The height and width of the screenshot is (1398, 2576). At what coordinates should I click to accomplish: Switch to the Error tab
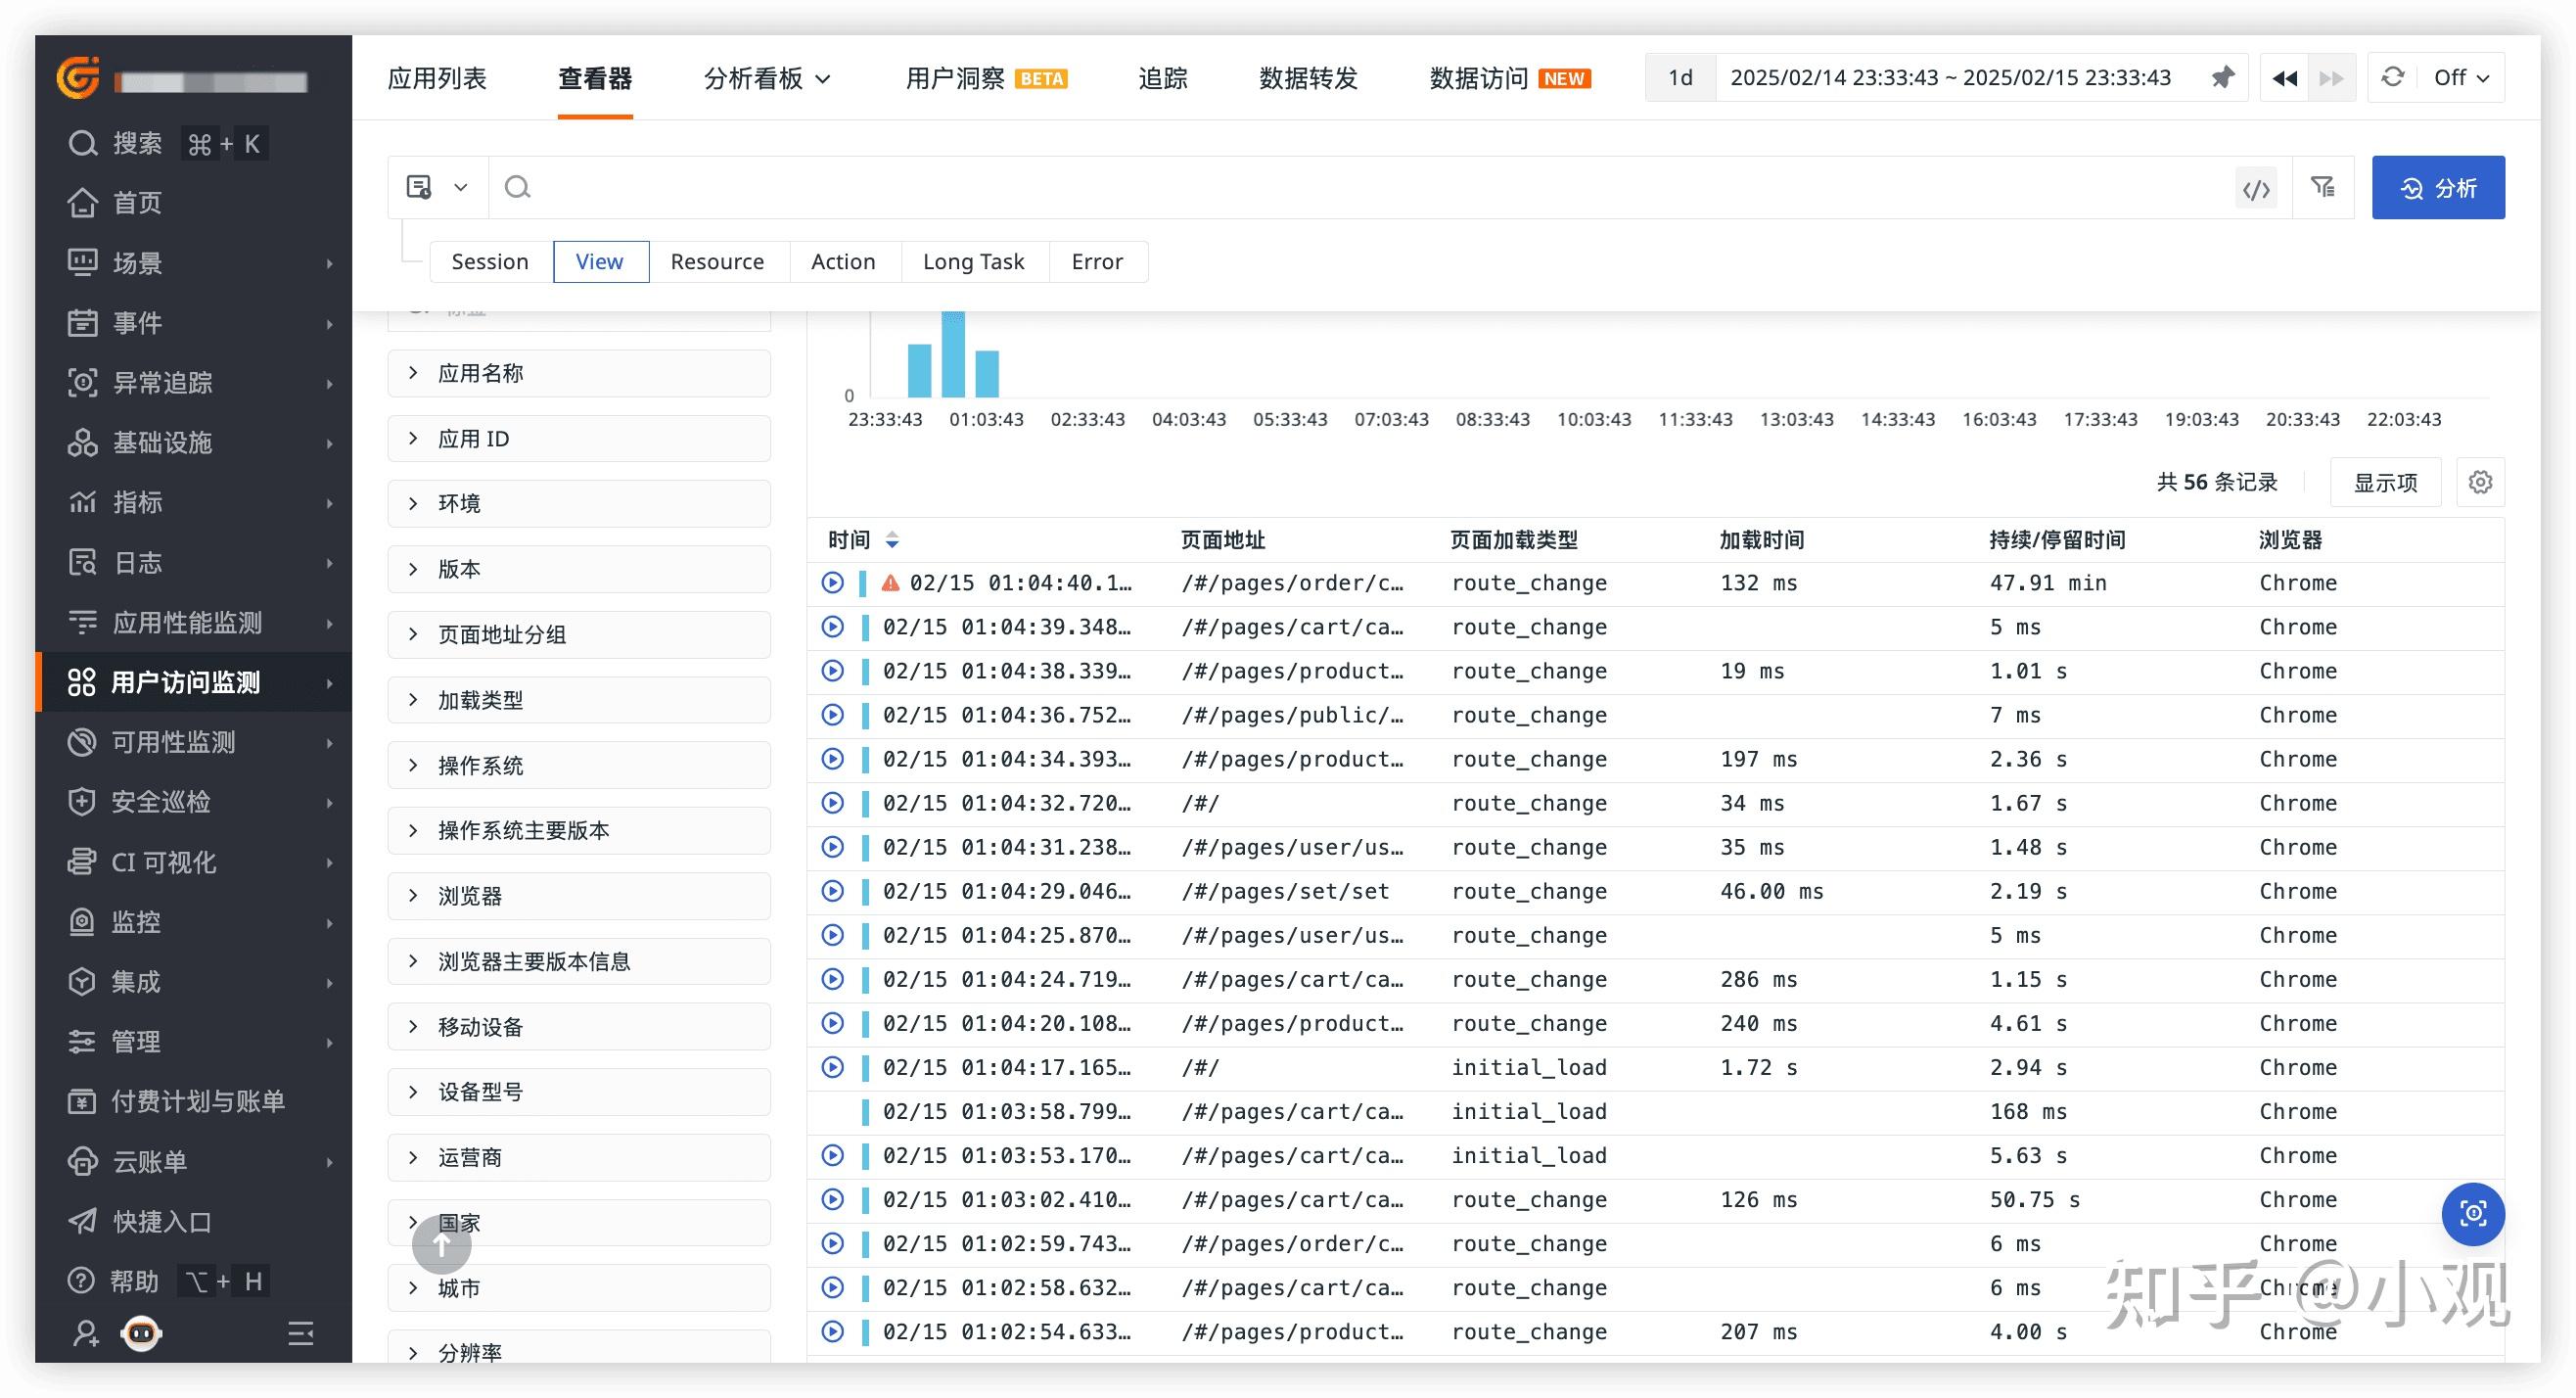tap(1097, 261)
